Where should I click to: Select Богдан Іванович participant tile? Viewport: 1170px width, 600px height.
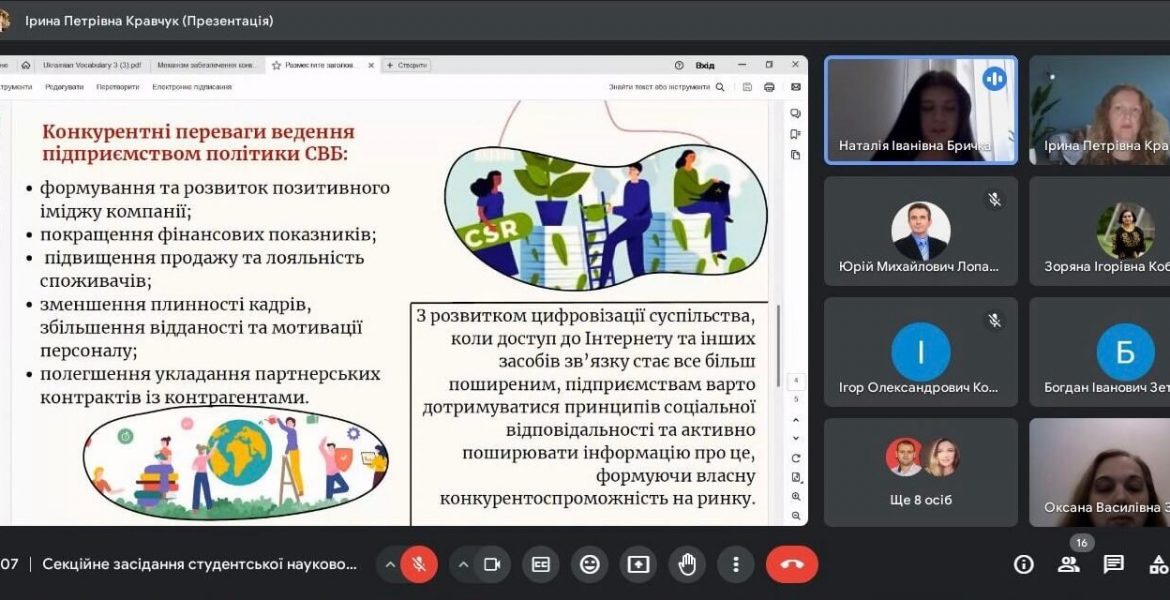pos(1100,352)
